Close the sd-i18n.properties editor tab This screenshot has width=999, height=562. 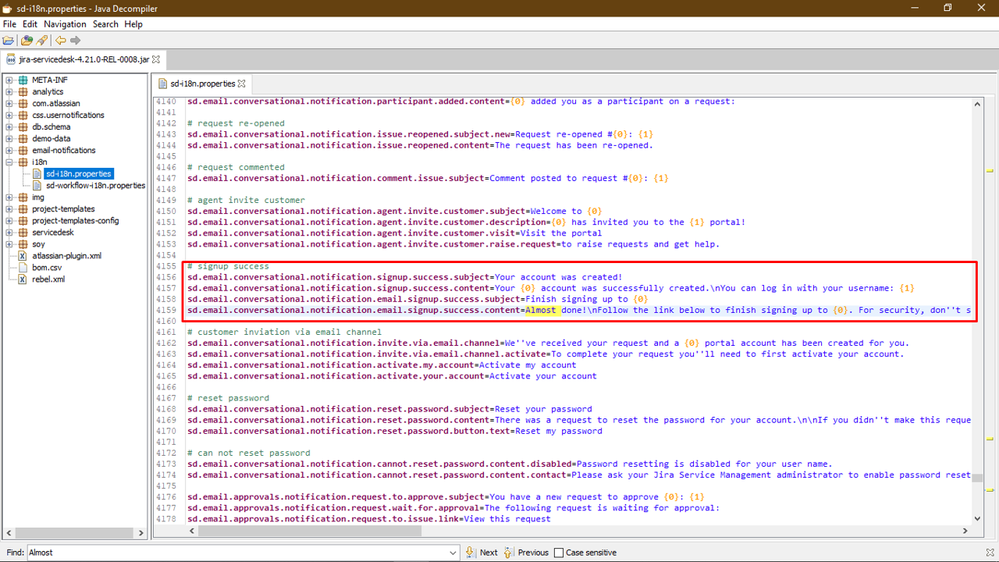click(x=242, y=84)
